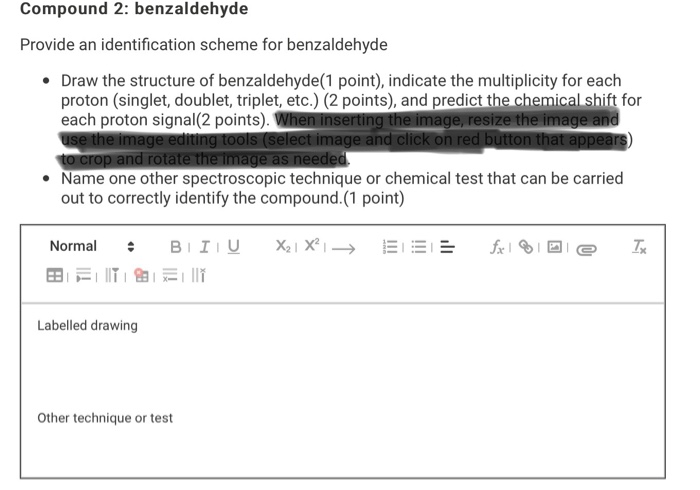Viewport: 700px width, 490px height.
Task: Open the Normal paragraph style dropdown
Action: (x=92, y=246)
